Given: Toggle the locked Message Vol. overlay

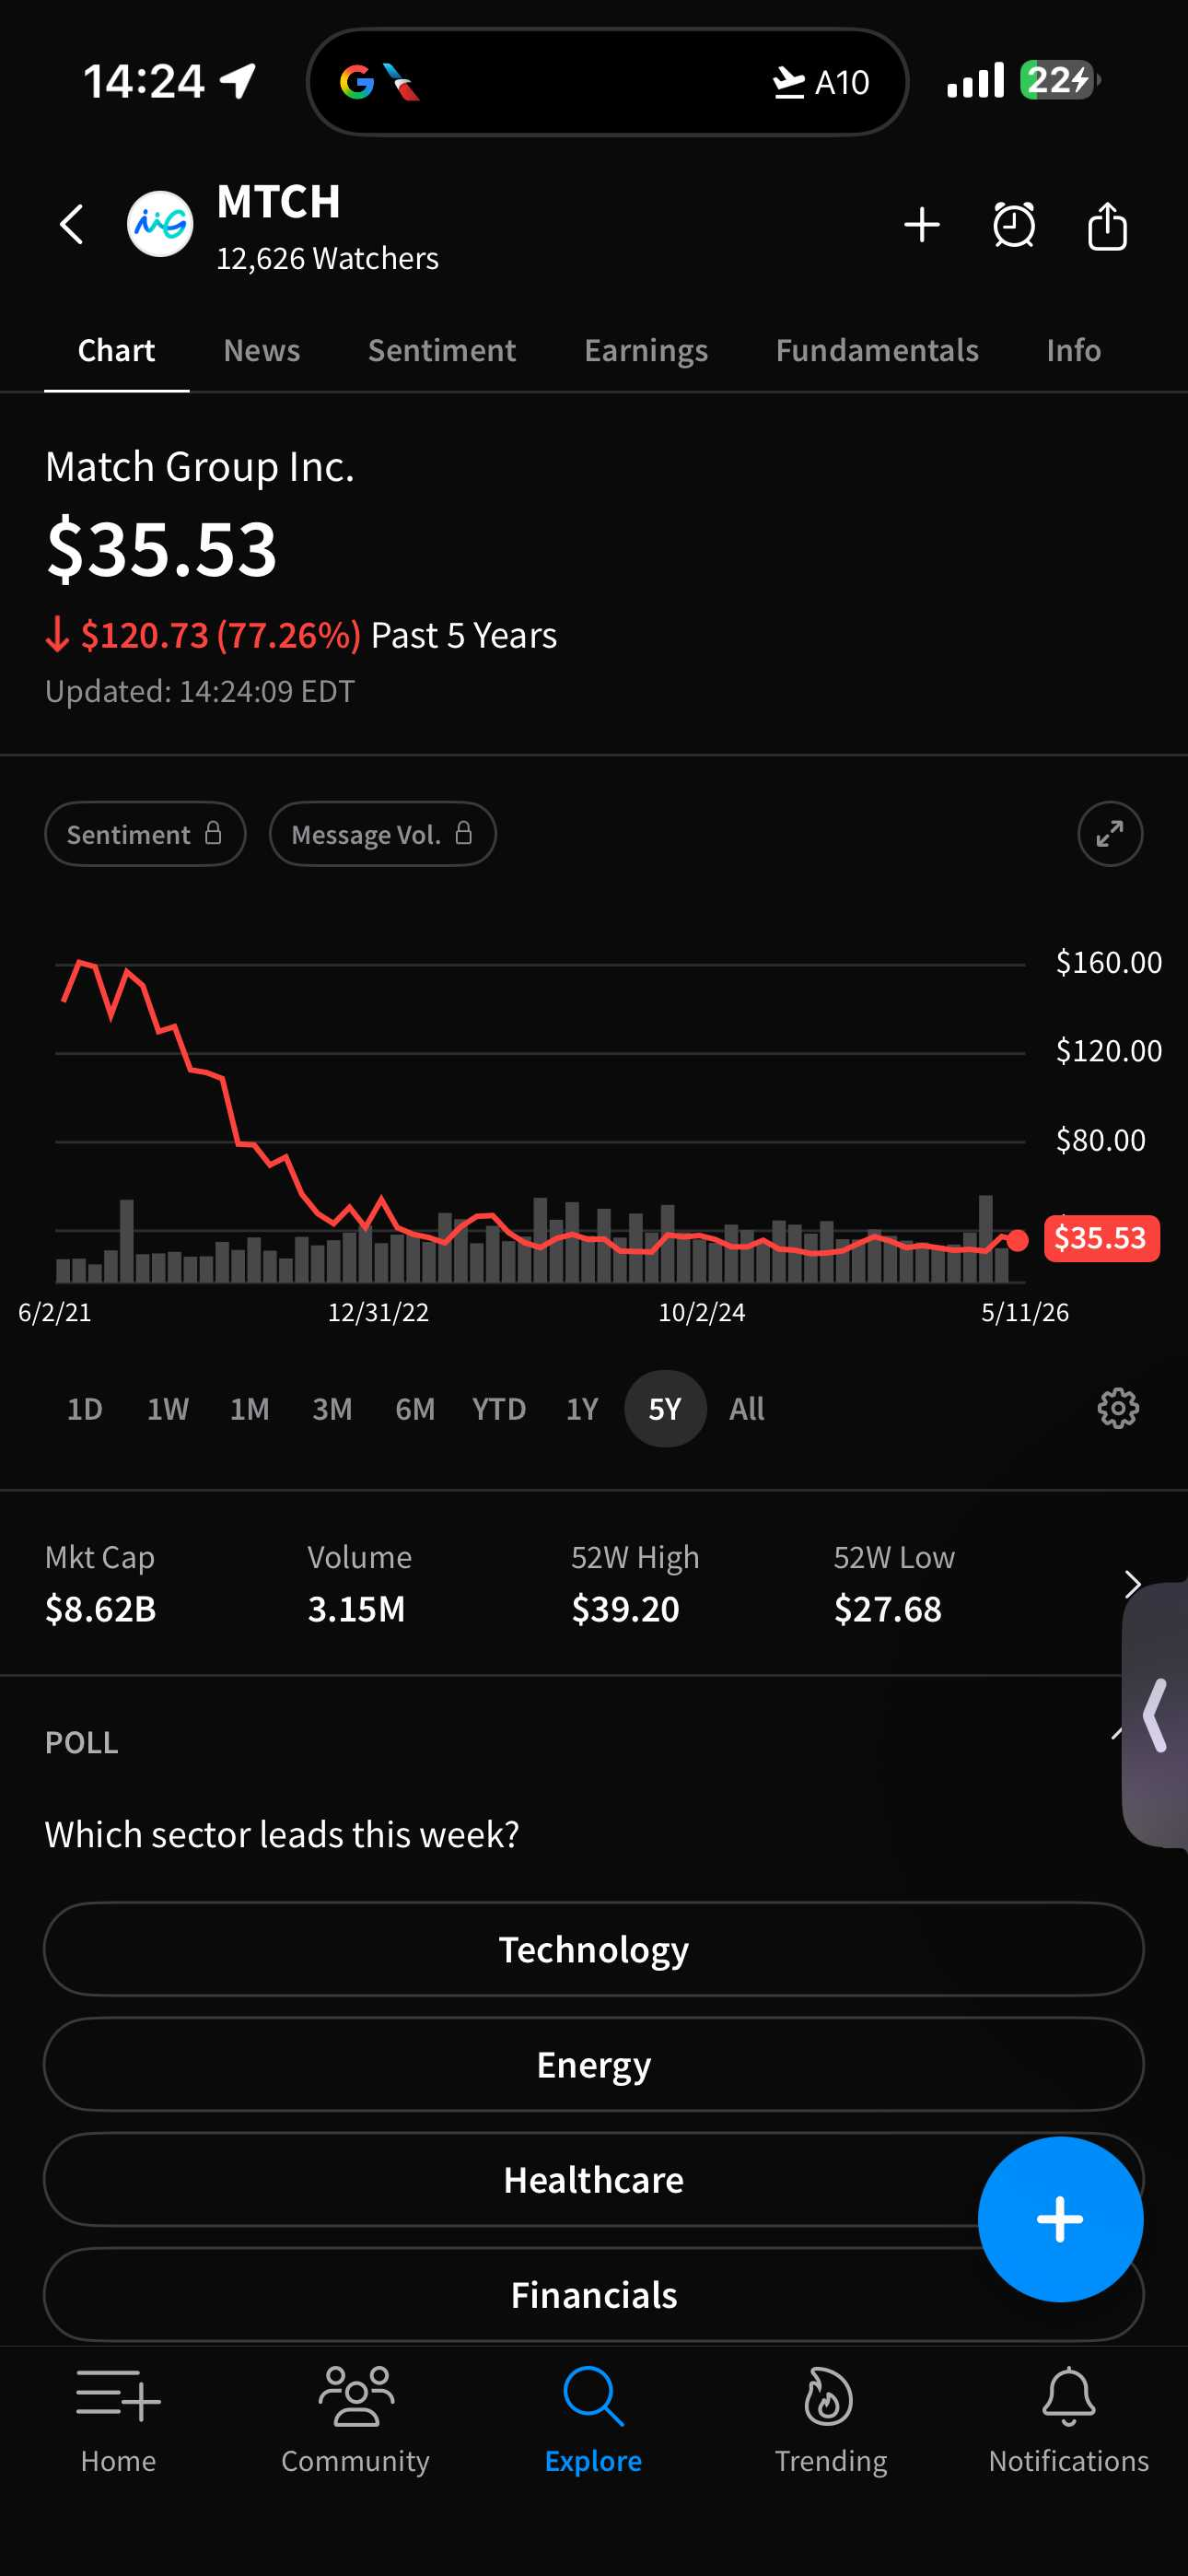Looking at the screenshot, I should 382,833.
